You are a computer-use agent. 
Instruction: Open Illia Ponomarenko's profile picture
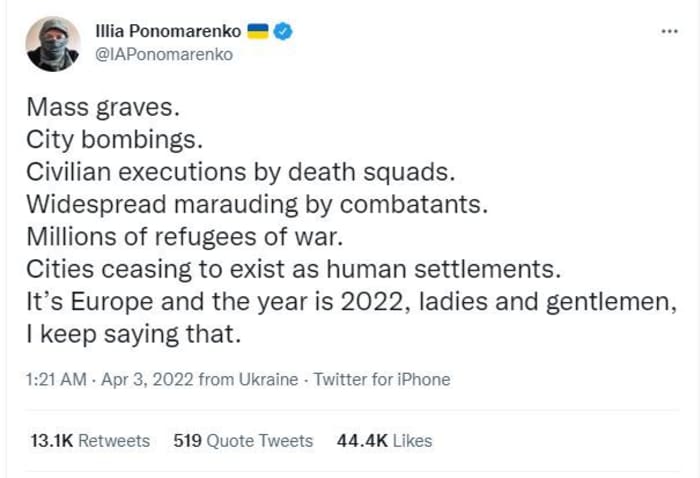point(53,44)
